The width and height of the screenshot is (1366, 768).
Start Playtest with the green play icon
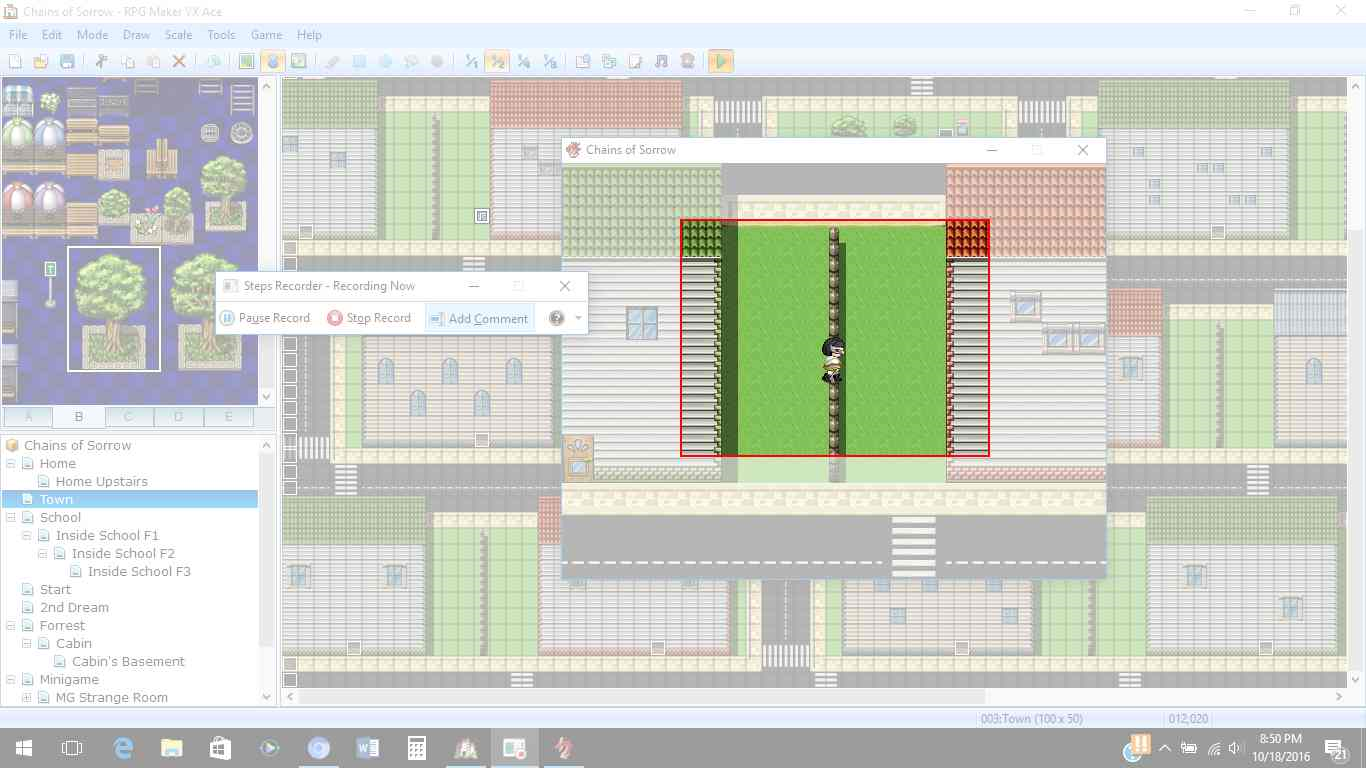coord(721,61)
